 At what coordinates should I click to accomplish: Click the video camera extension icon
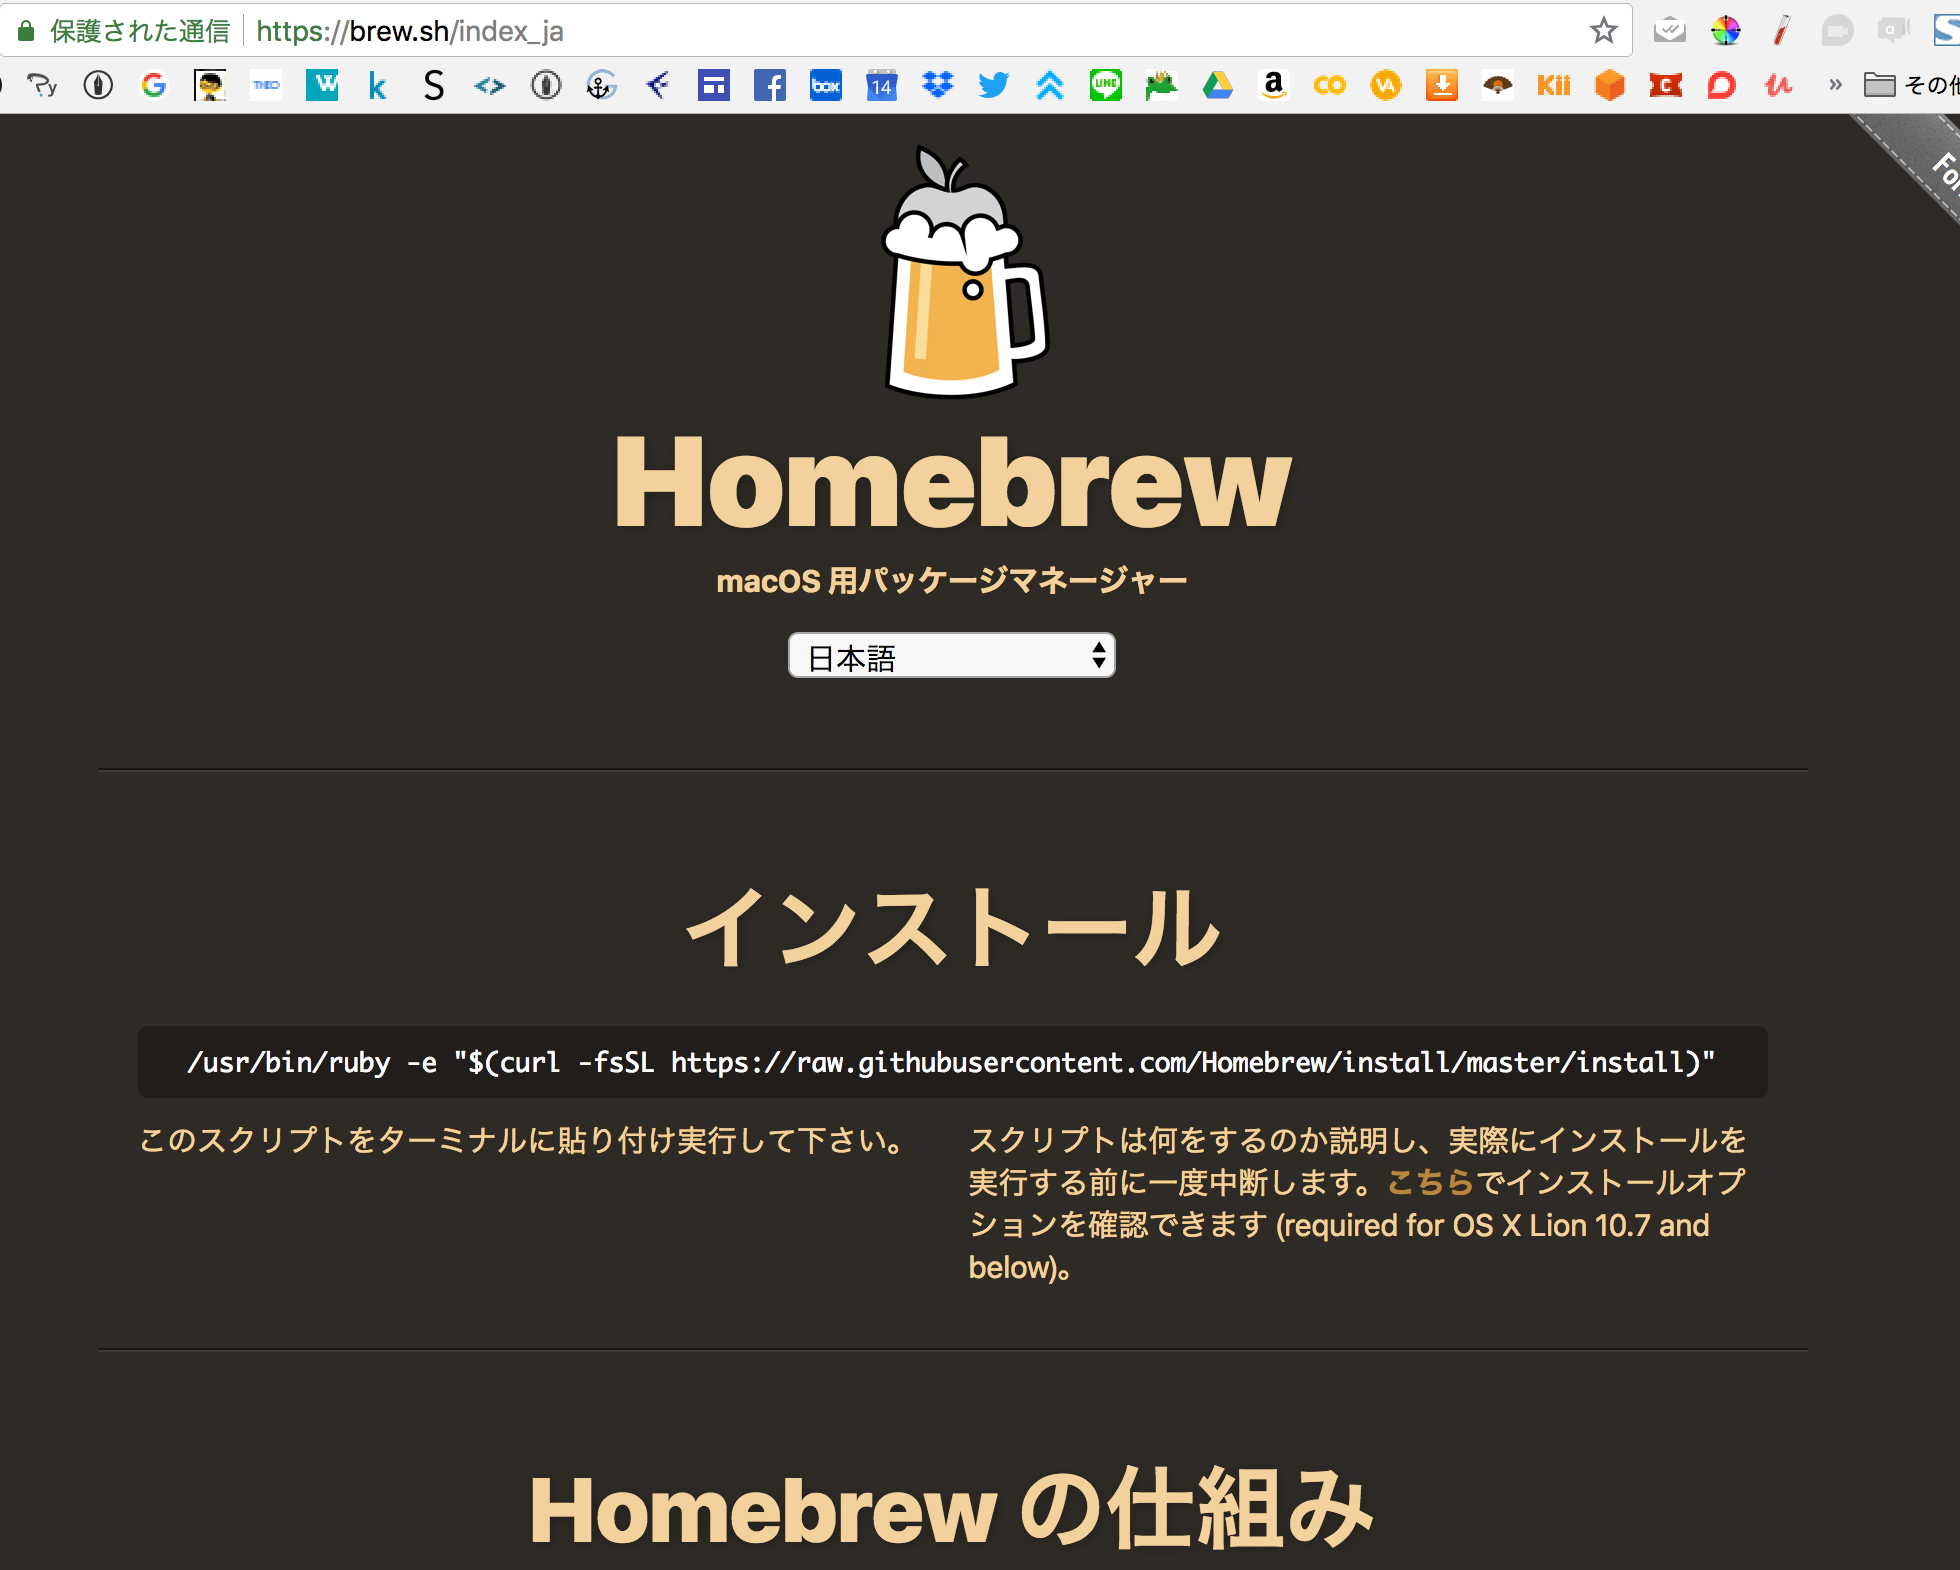(x=1837, y=31)
